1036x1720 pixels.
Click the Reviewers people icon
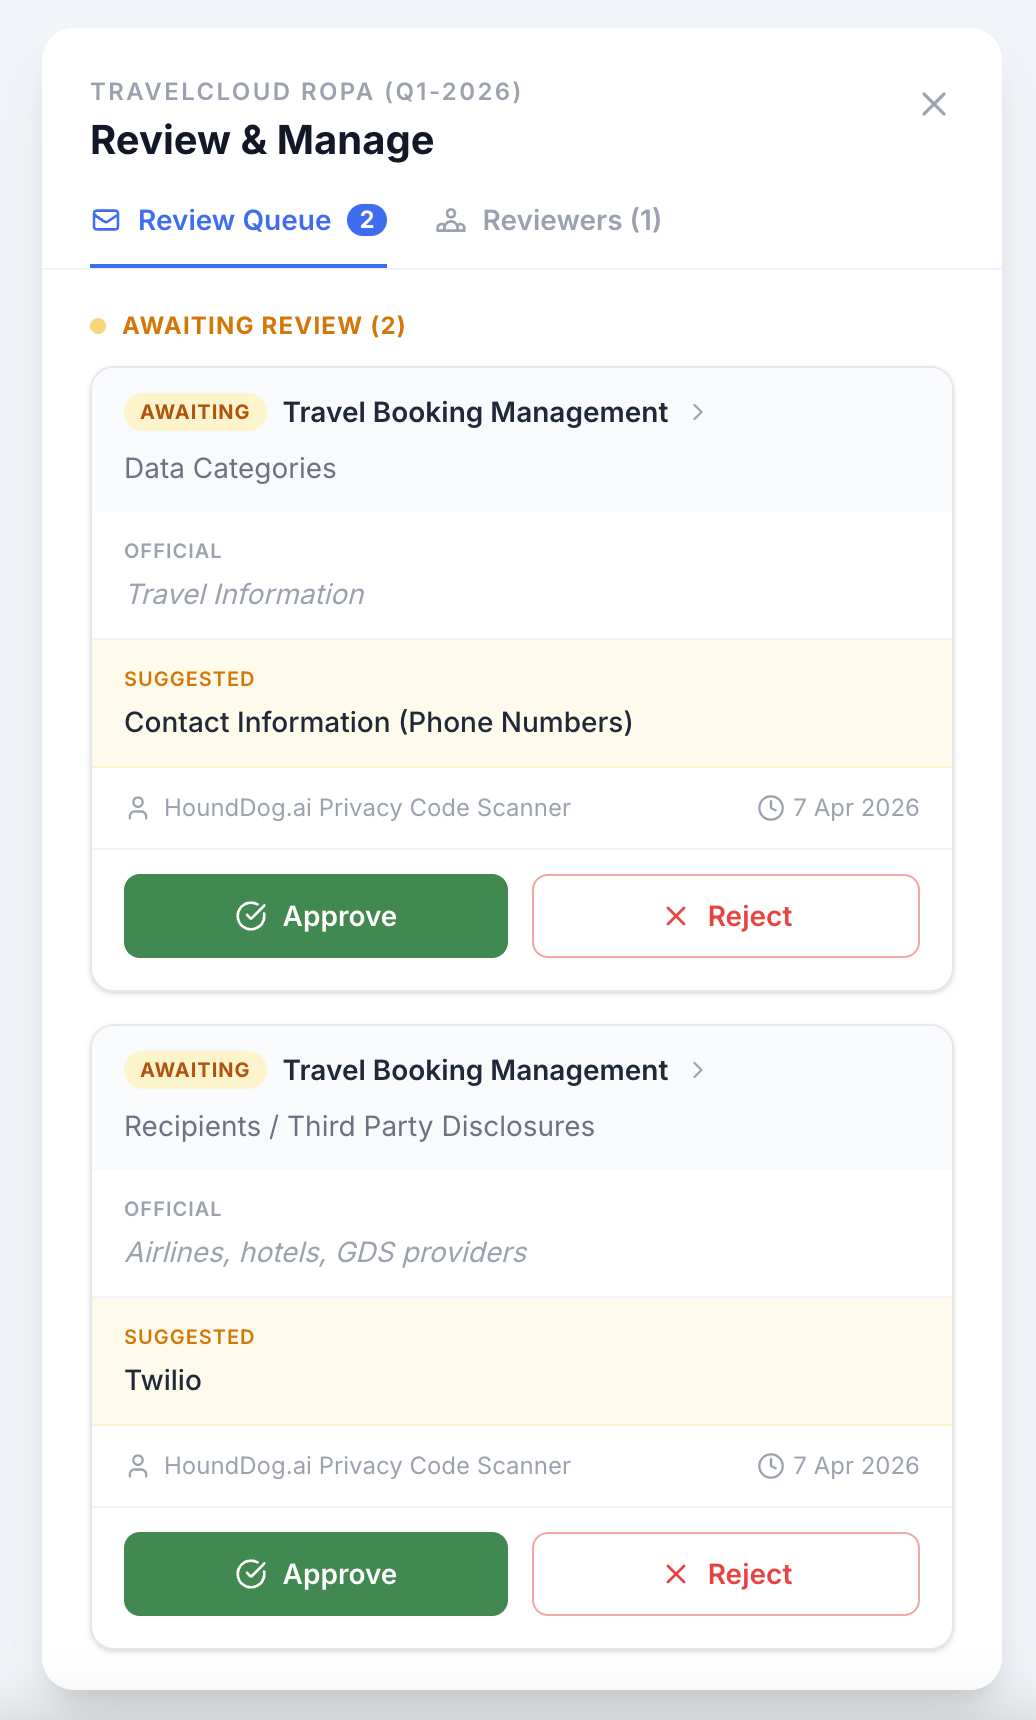pyautogui.click(x=451, y=221)
